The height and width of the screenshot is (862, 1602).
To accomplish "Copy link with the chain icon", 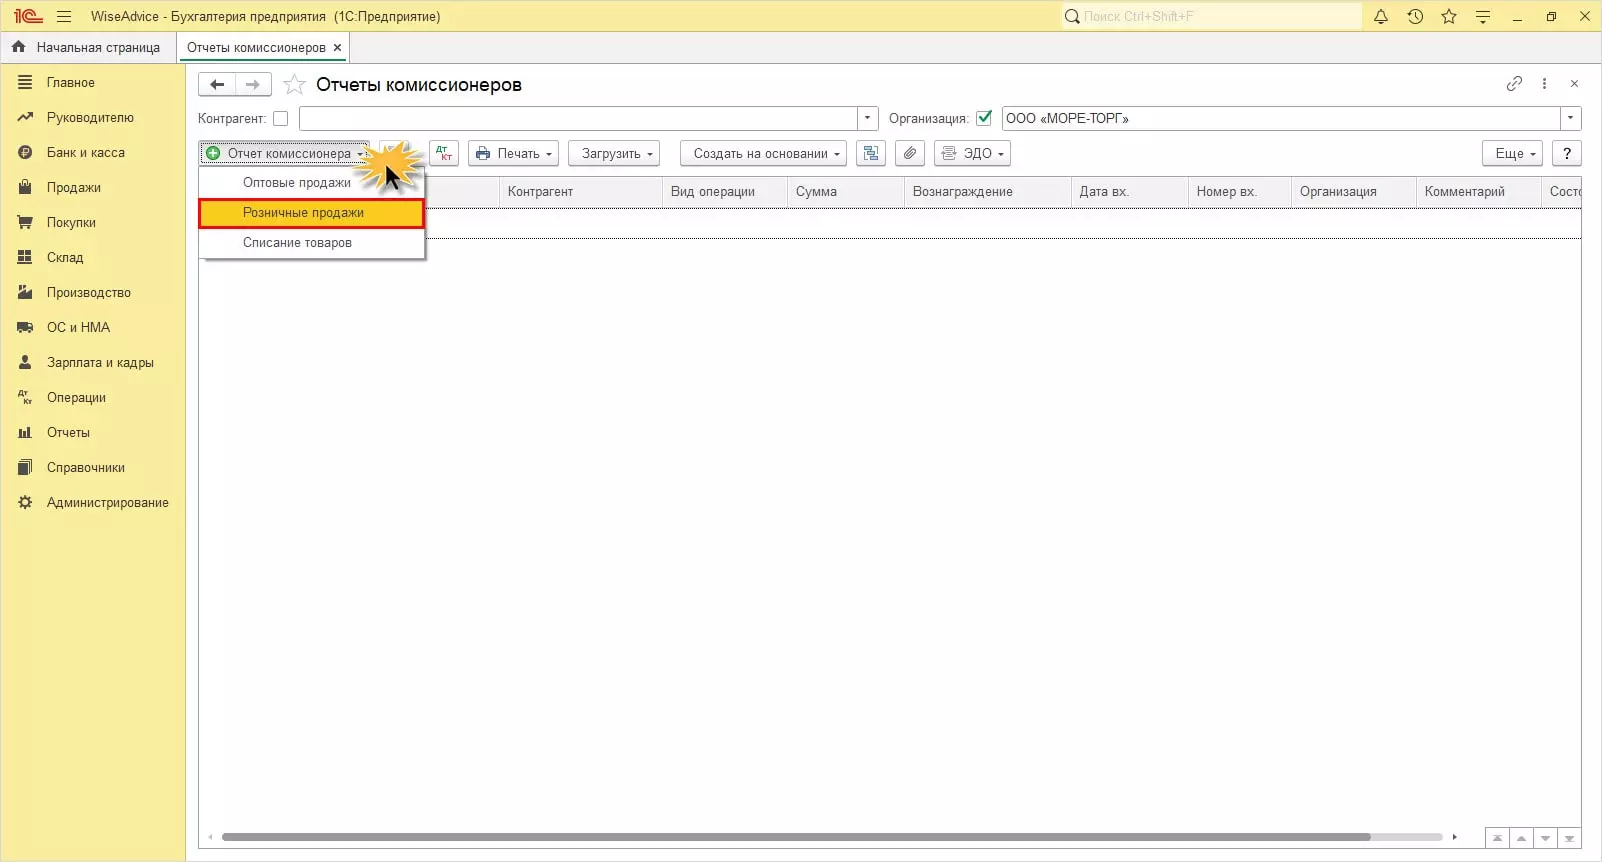I will (x=1514, y=84).
